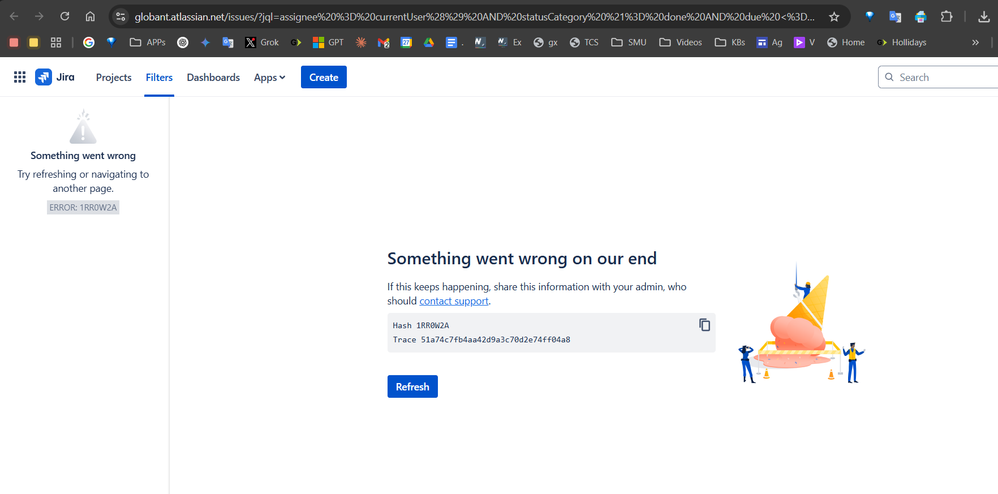Open the Google Calendar bookmark

point(406,43)
